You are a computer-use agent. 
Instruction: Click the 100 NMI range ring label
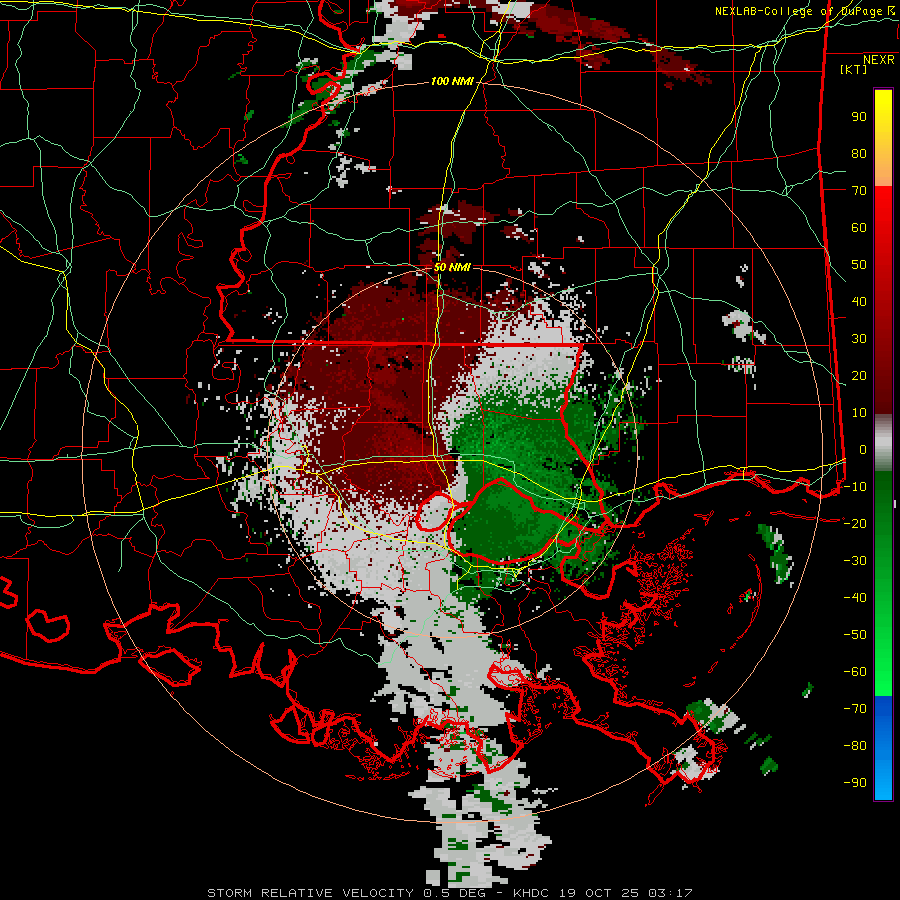coord(452,82)
